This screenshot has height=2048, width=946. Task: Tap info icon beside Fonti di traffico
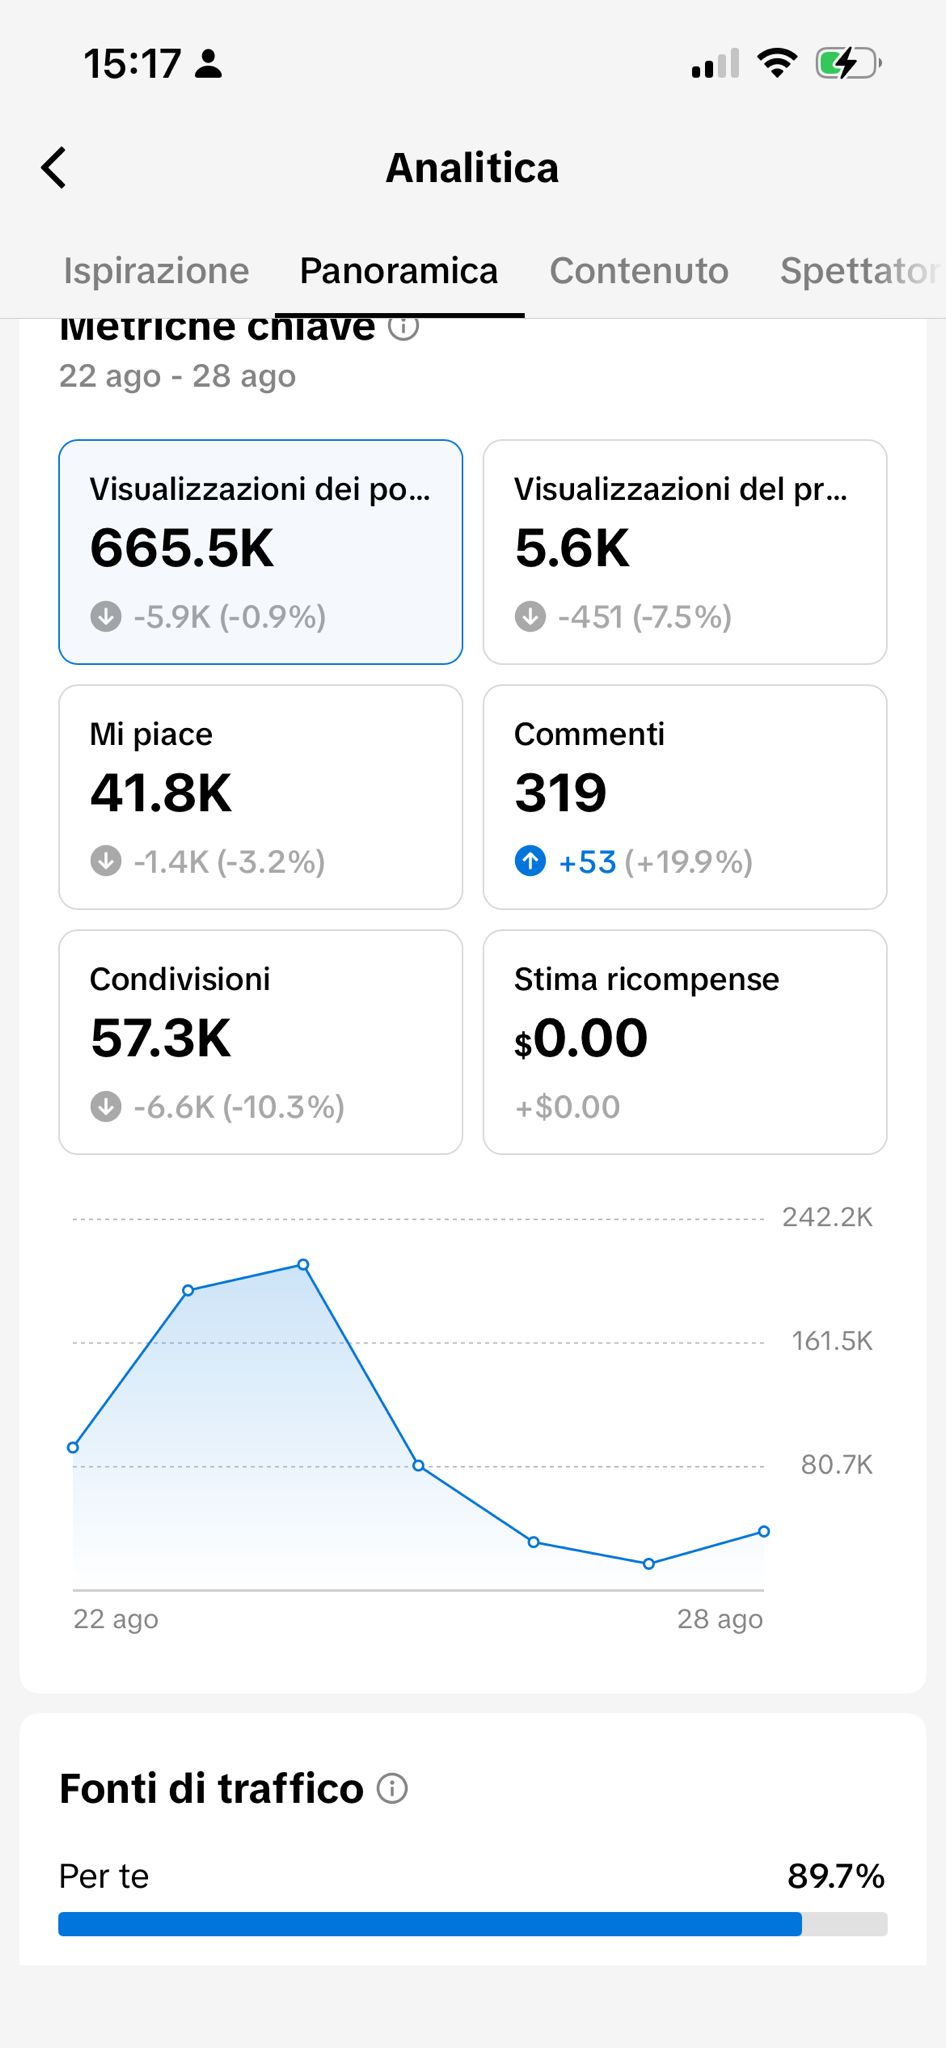click(x=392, y=1788)
